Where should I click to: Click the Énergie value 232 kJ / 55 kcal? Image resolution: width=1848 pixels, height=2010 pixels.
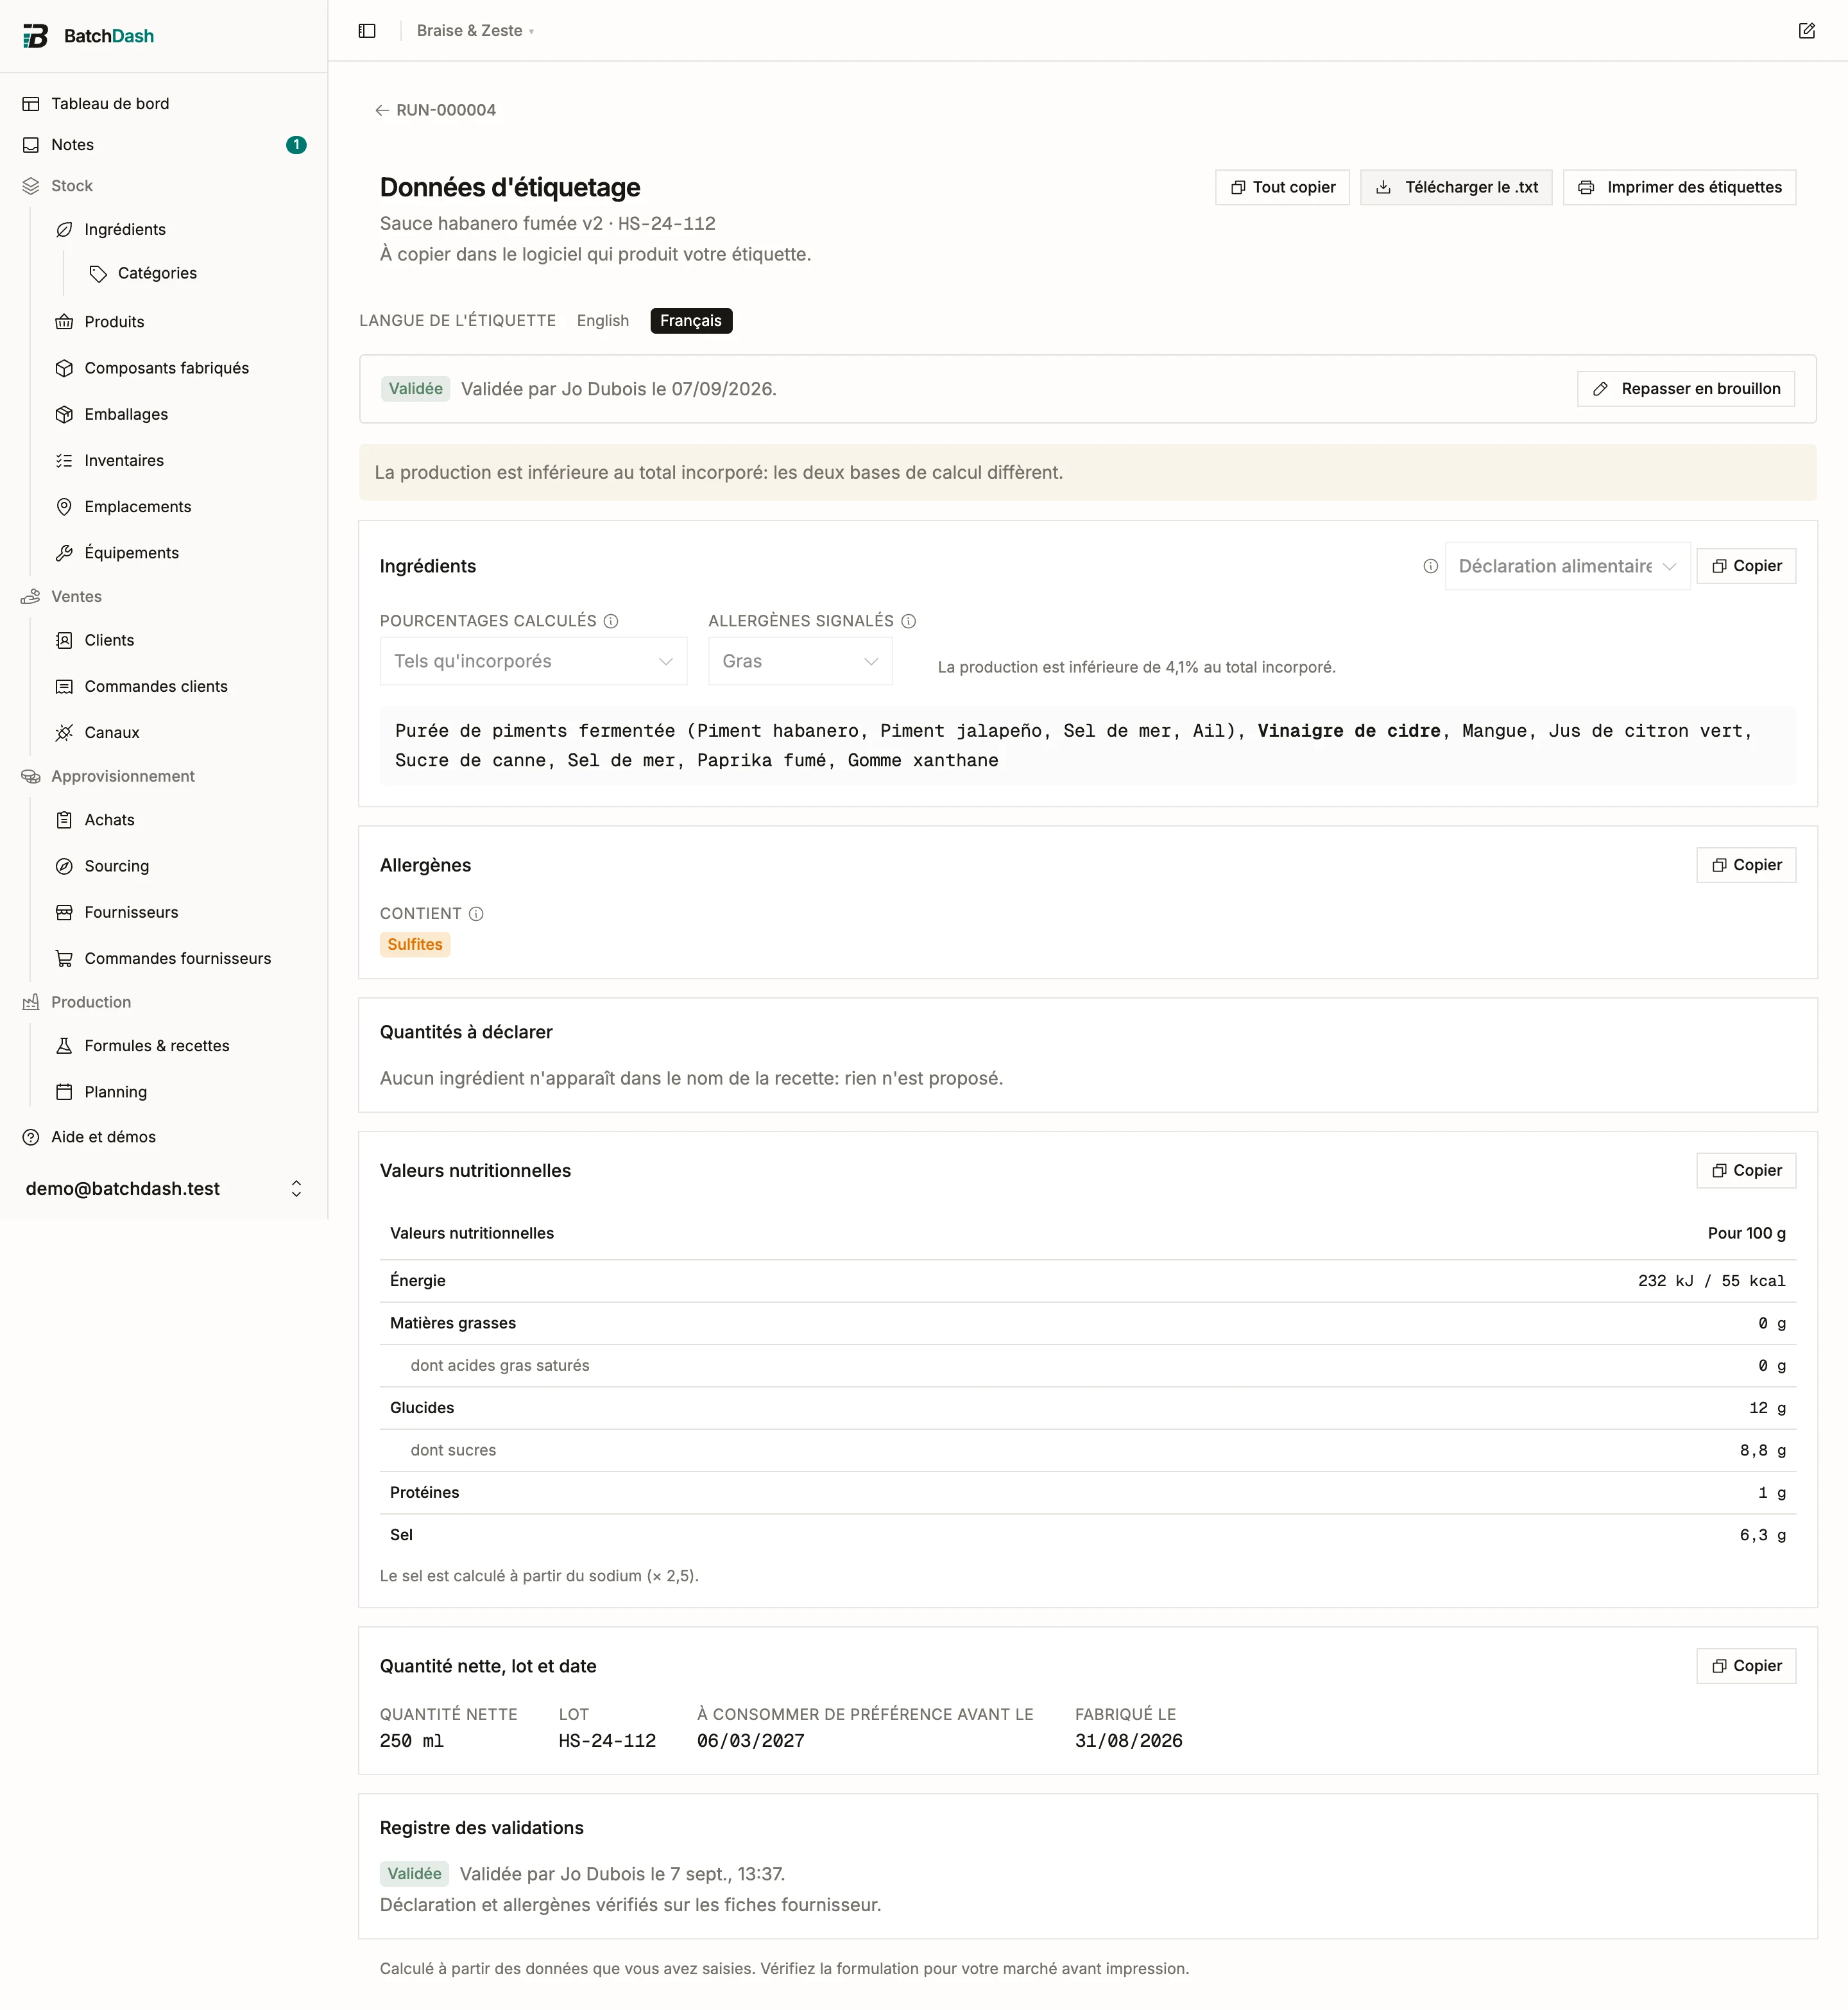pos(1711,1281)
